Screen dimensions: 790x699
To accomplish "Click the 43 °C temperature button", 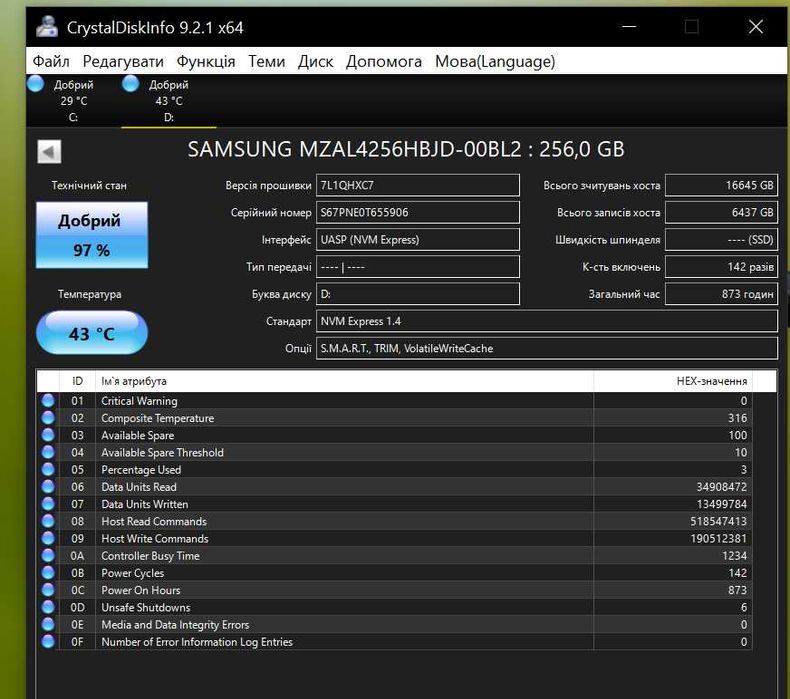I will 92,333.
